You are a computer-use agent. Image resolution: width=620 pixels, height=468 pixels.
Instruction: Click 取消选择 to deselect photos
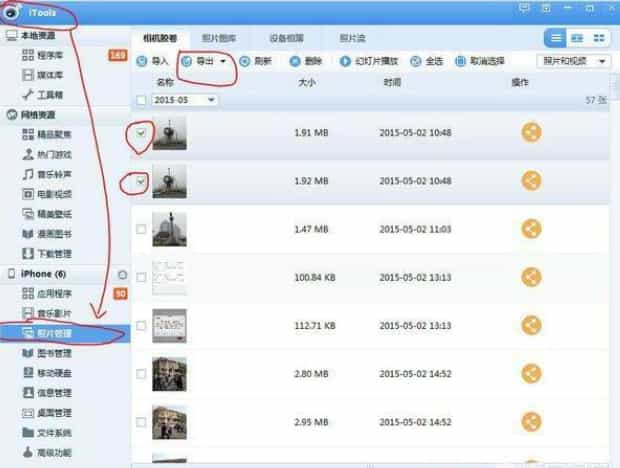[479, 61]
